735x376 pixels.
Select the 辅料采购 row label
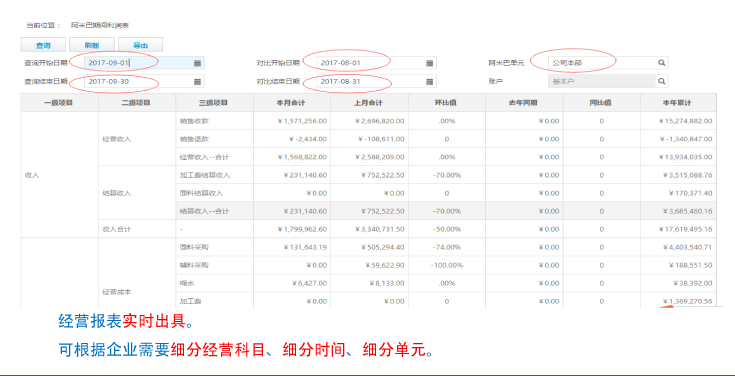point(194,265)
